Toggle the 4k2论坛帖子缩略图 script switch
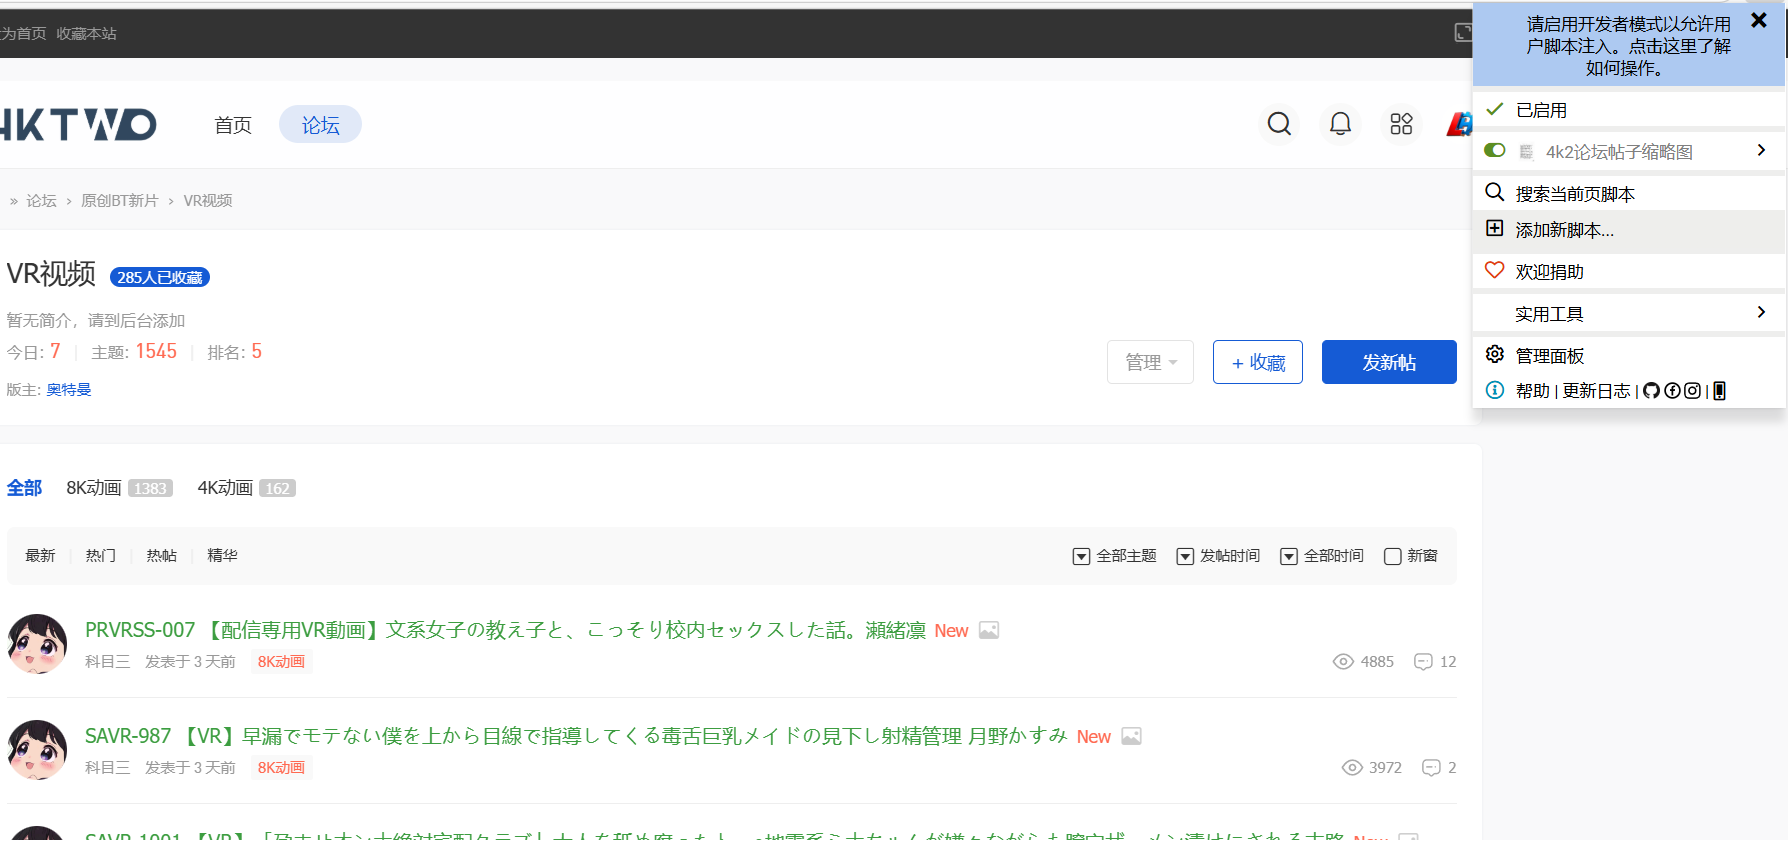1788x864 pixels. pos(1495,150)
